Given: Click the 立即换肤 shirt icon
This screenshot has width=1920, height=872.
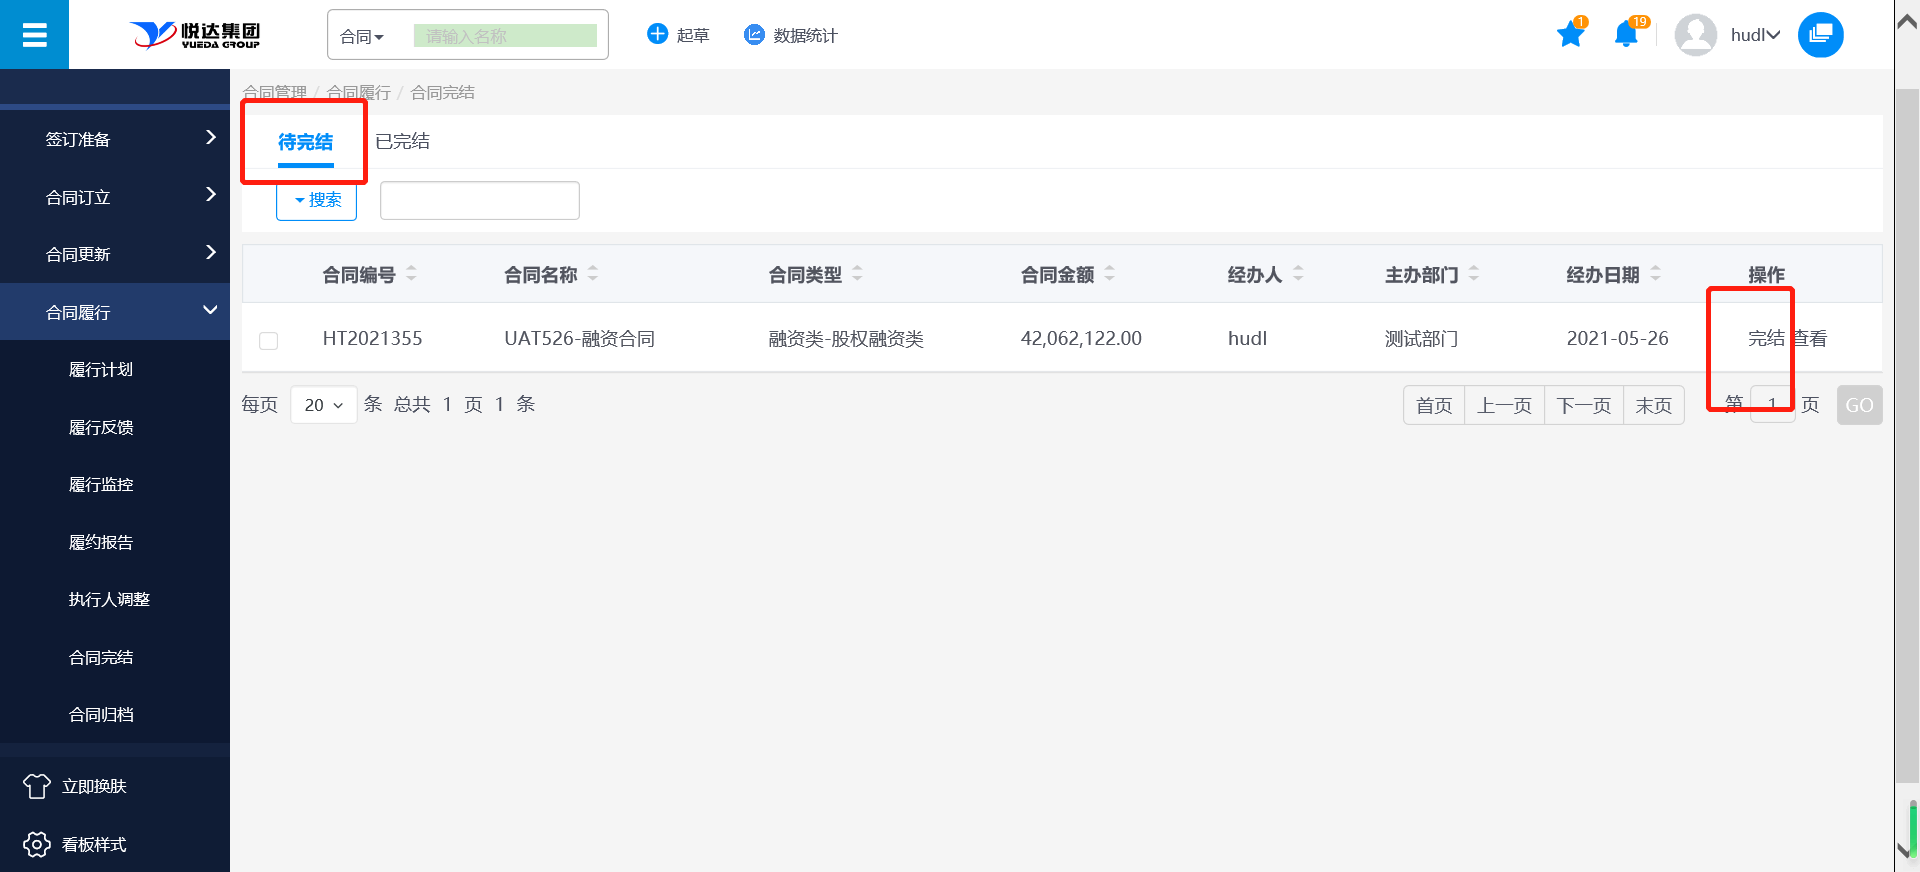Looking at the screenshot, I should click(37, 787).
